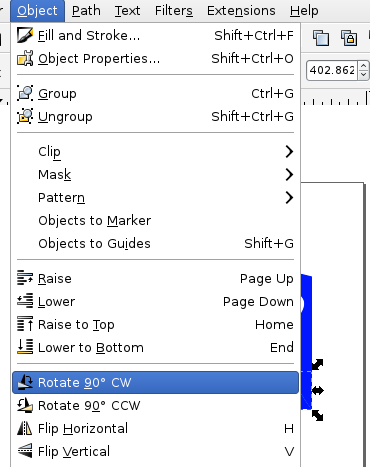The image size is (370, 467).
Task: Select Rotate 90° CCW menu entry
Action: pyautogui.click(x=155, y=405)
